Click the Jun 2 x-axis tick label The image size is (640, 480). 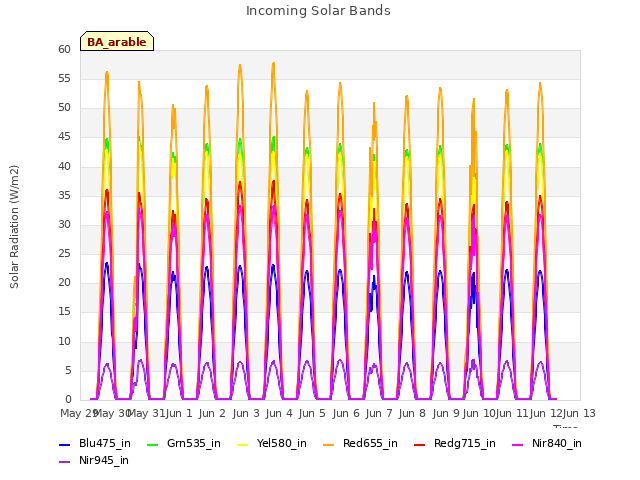click(x=212, y=413)
